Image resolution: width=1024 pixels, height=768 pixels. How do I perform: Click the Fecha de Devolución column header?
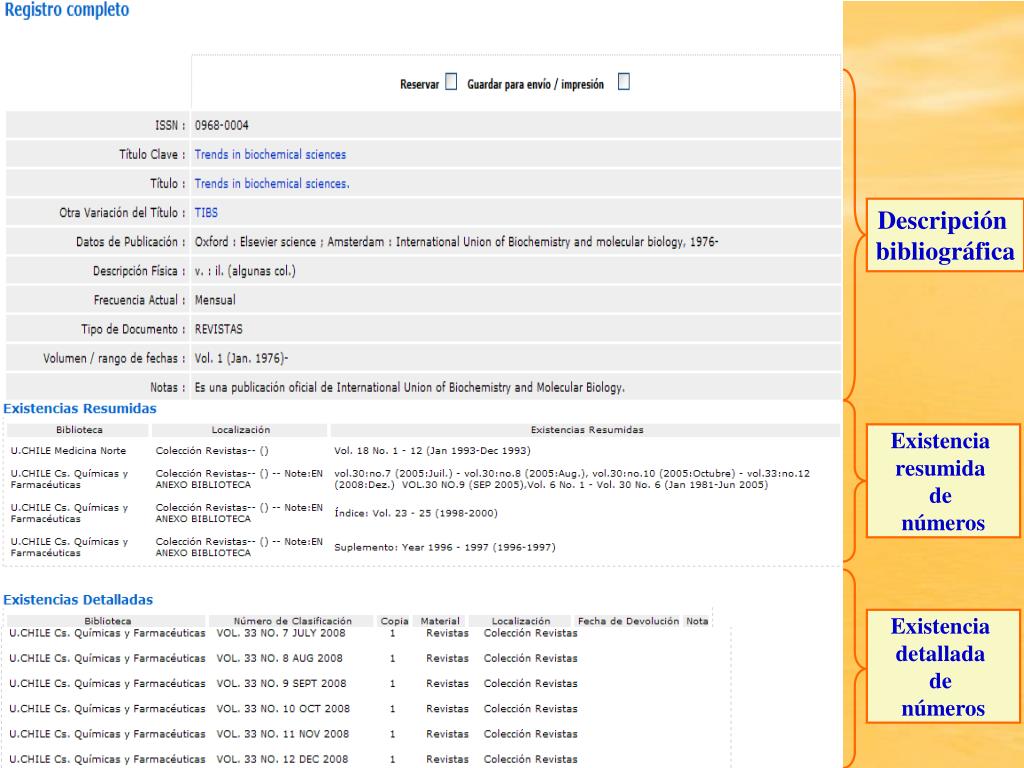[628, 621]
